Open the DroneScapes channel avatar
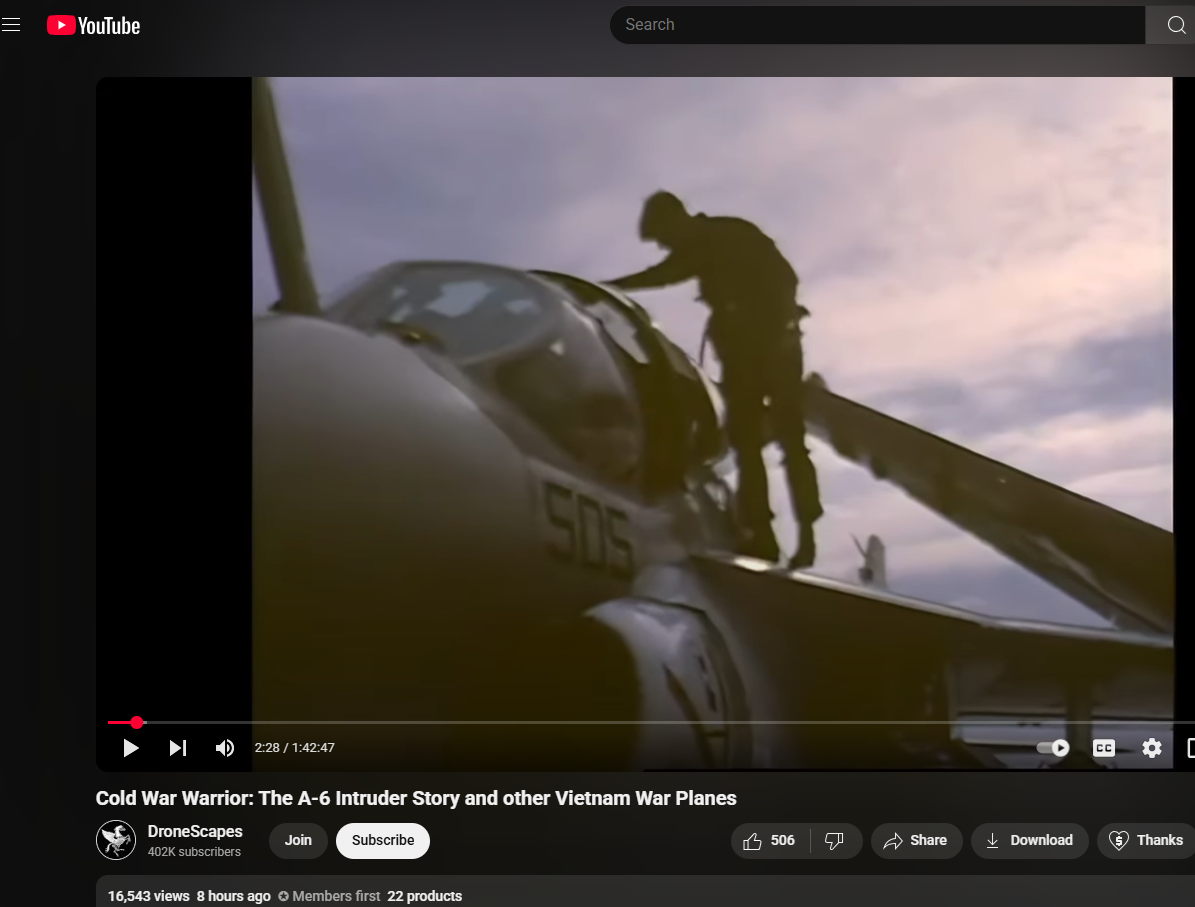This screenshot has width=1195, height=907. point(116,840)
